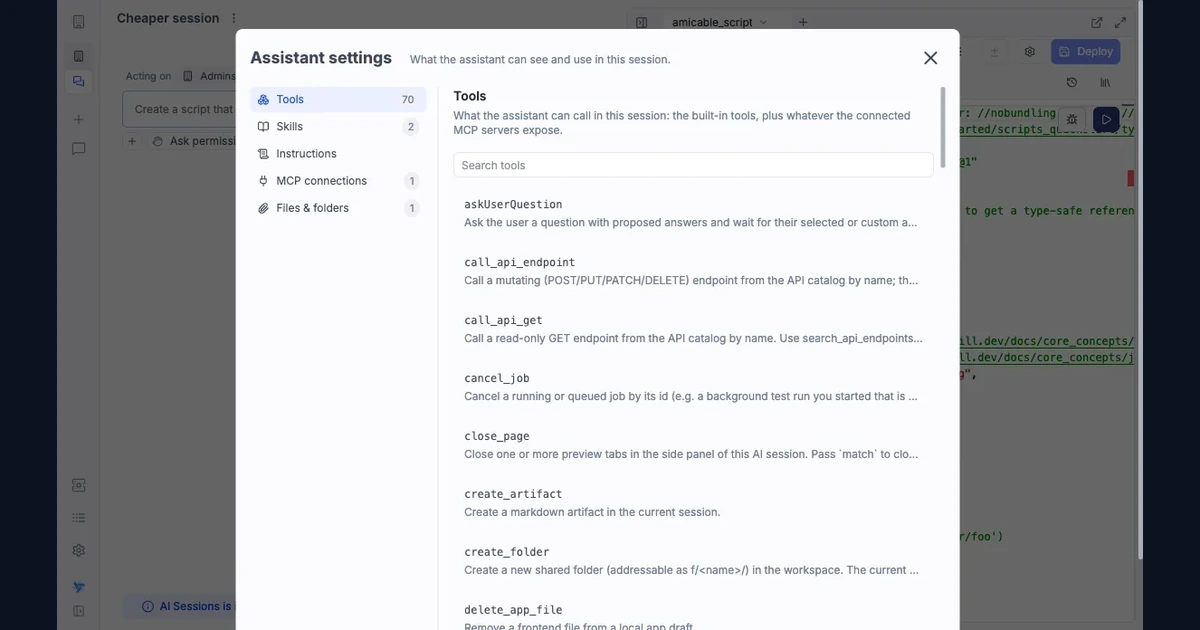The width and height of the screenshot is (1200, 630).
Task: Toggle the side panel icon left of amicable_script
Action: [642, 22]
